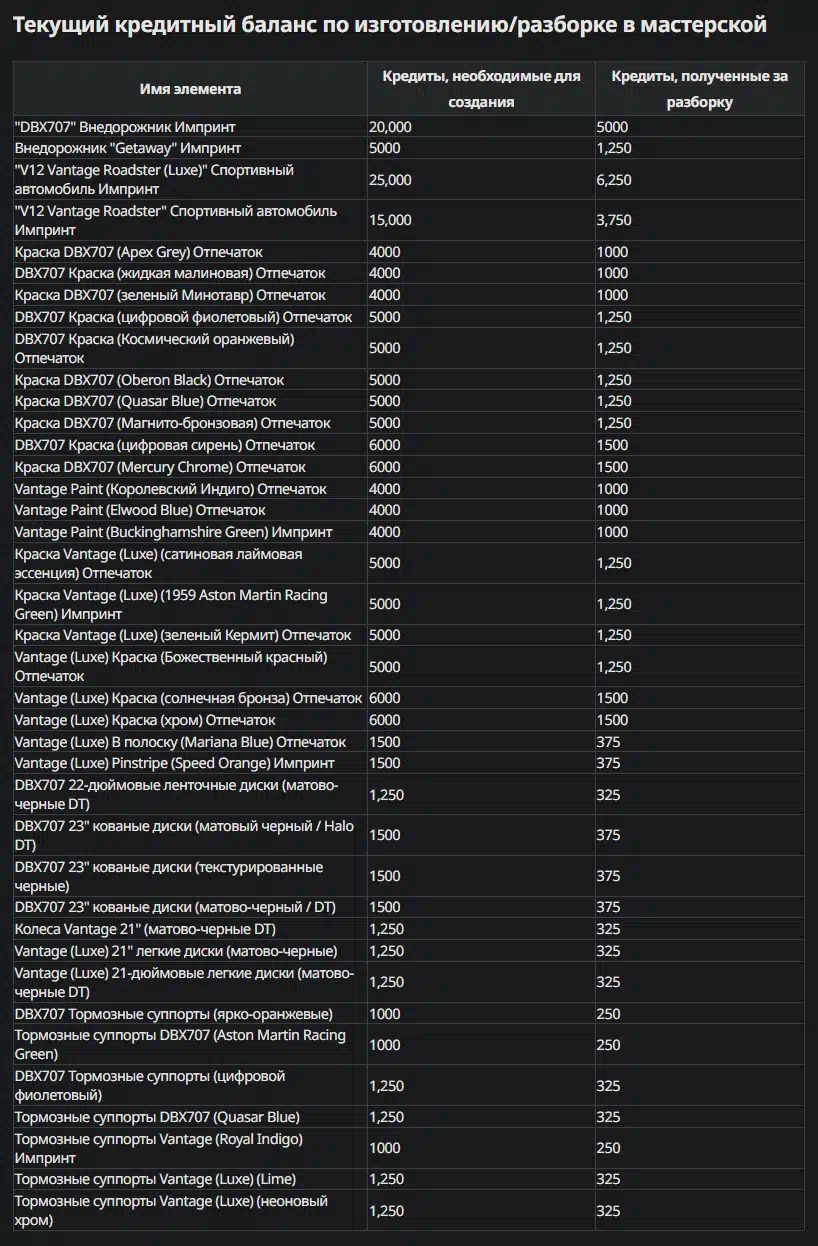The height and width of the screenshot is (1246, 818).
Task: Click Колеса Vantage 21" (матово-черные DT)
Action: pyautogui.click(x=146, y=929)
